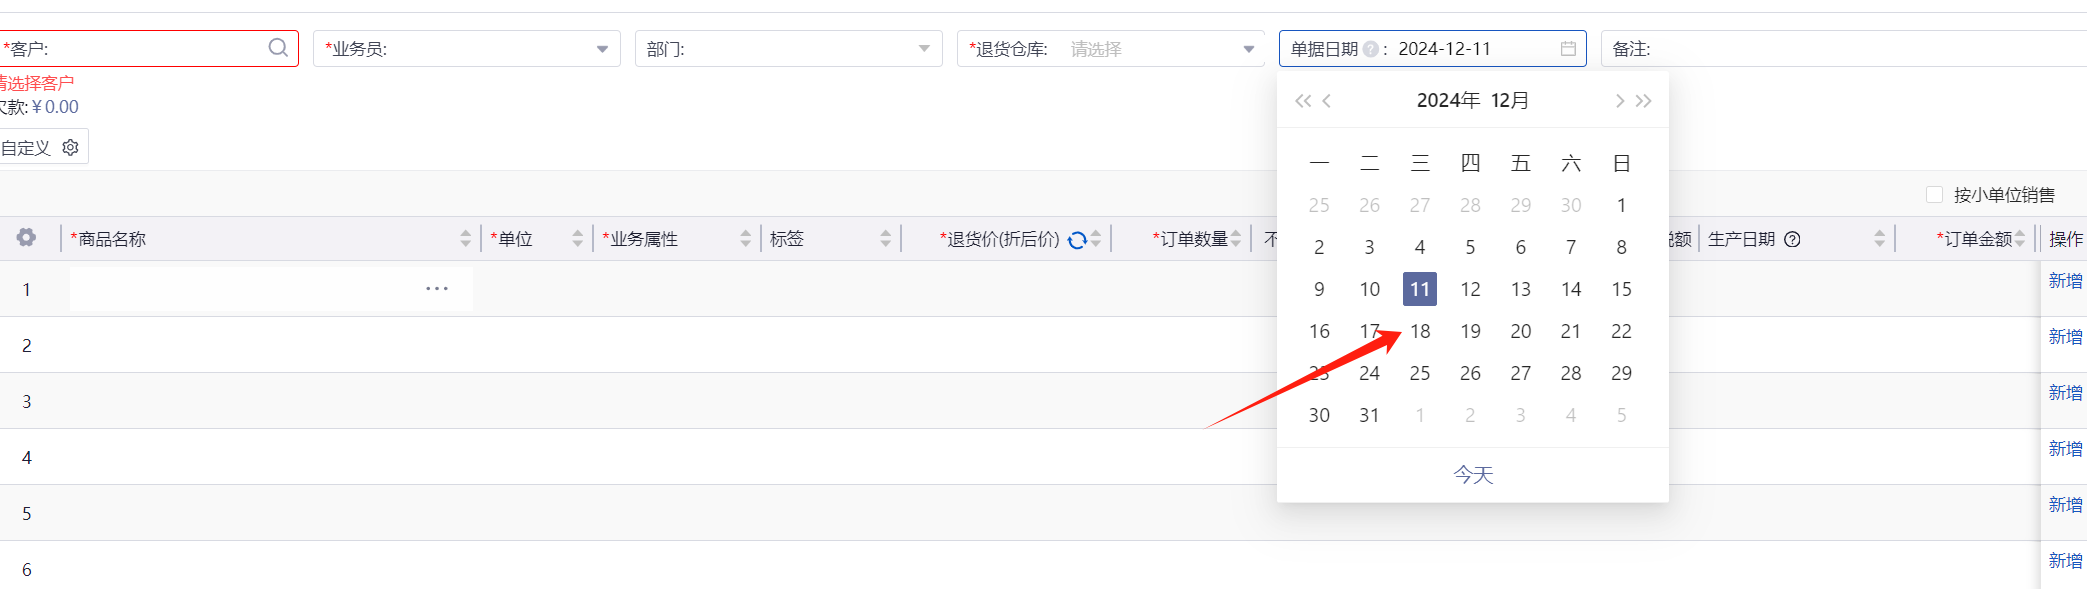Expand the 业务员 dropdown

pos(602,49)
